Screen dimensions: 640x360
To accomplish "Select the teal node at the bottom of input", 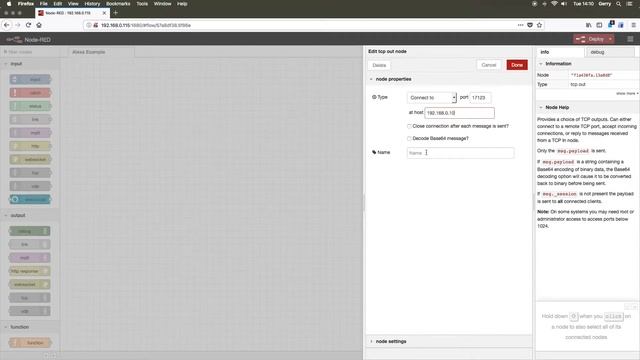I will 30,199.
